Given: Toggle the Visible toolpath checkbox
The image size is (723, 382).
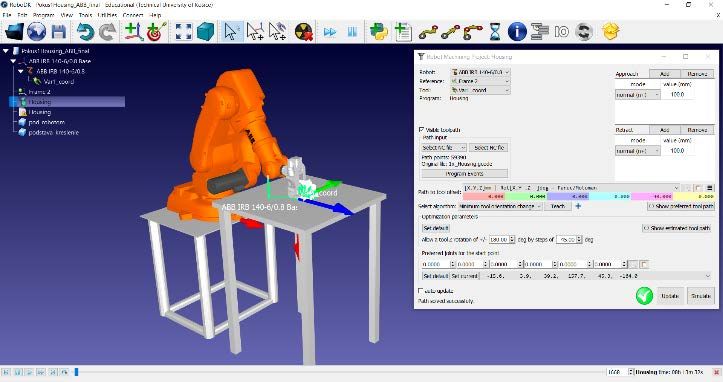Looking at the screenshot, I should click(421, 130).
